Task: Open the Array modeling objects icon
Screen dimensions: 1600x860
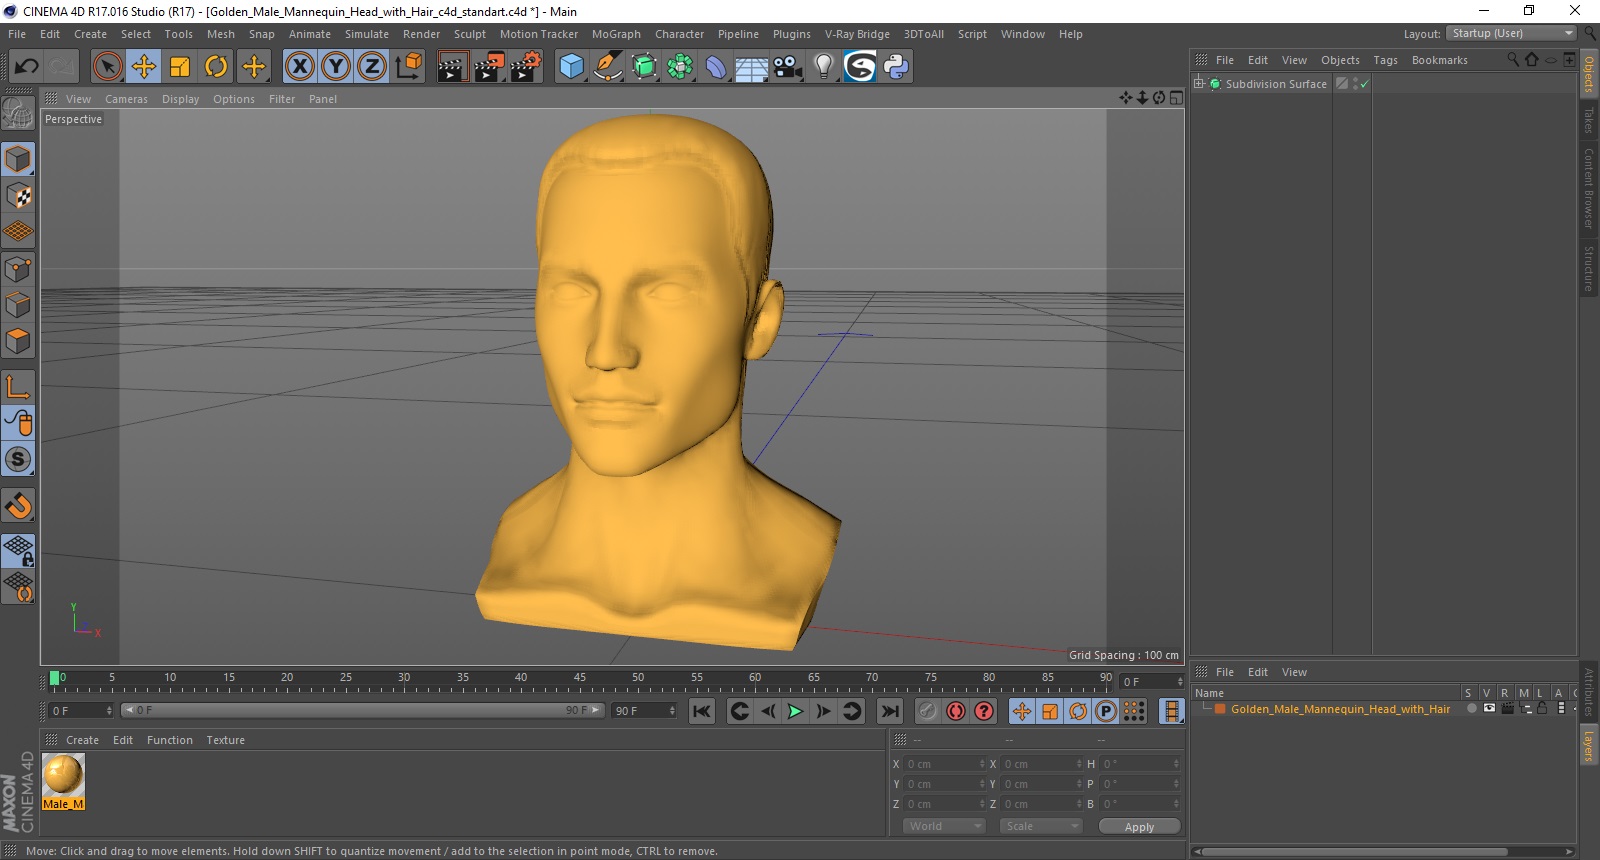Action: 680,67
